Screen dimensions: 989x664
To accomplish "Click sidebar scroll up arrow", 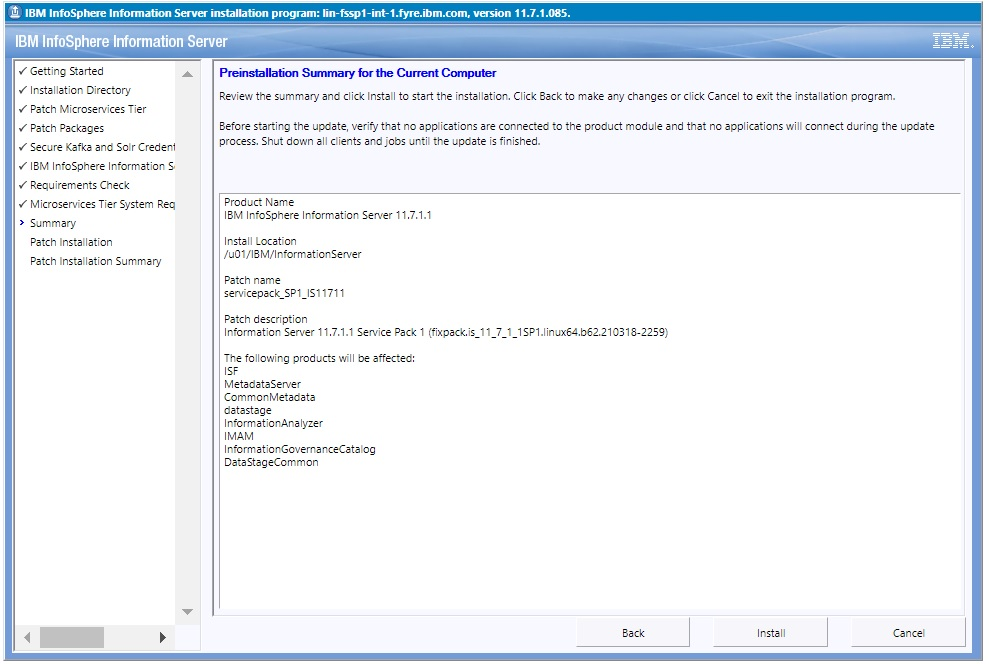I will (x=187, y=74).
